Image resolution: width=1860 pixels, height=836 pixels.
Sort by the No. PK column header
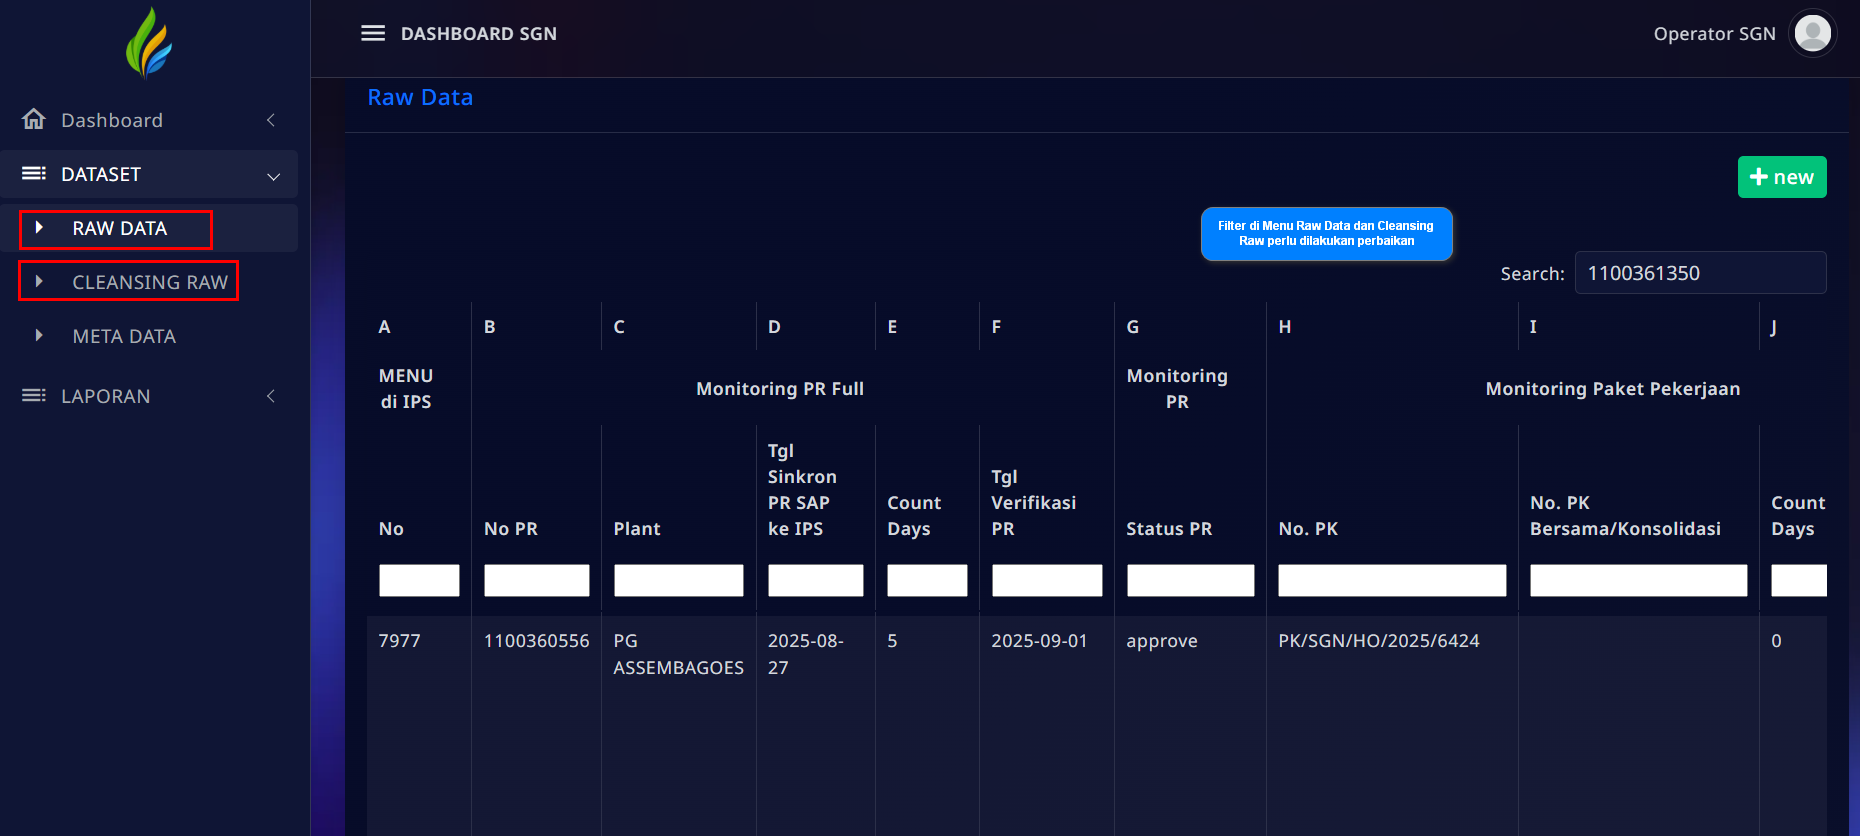coord(1308,529)
